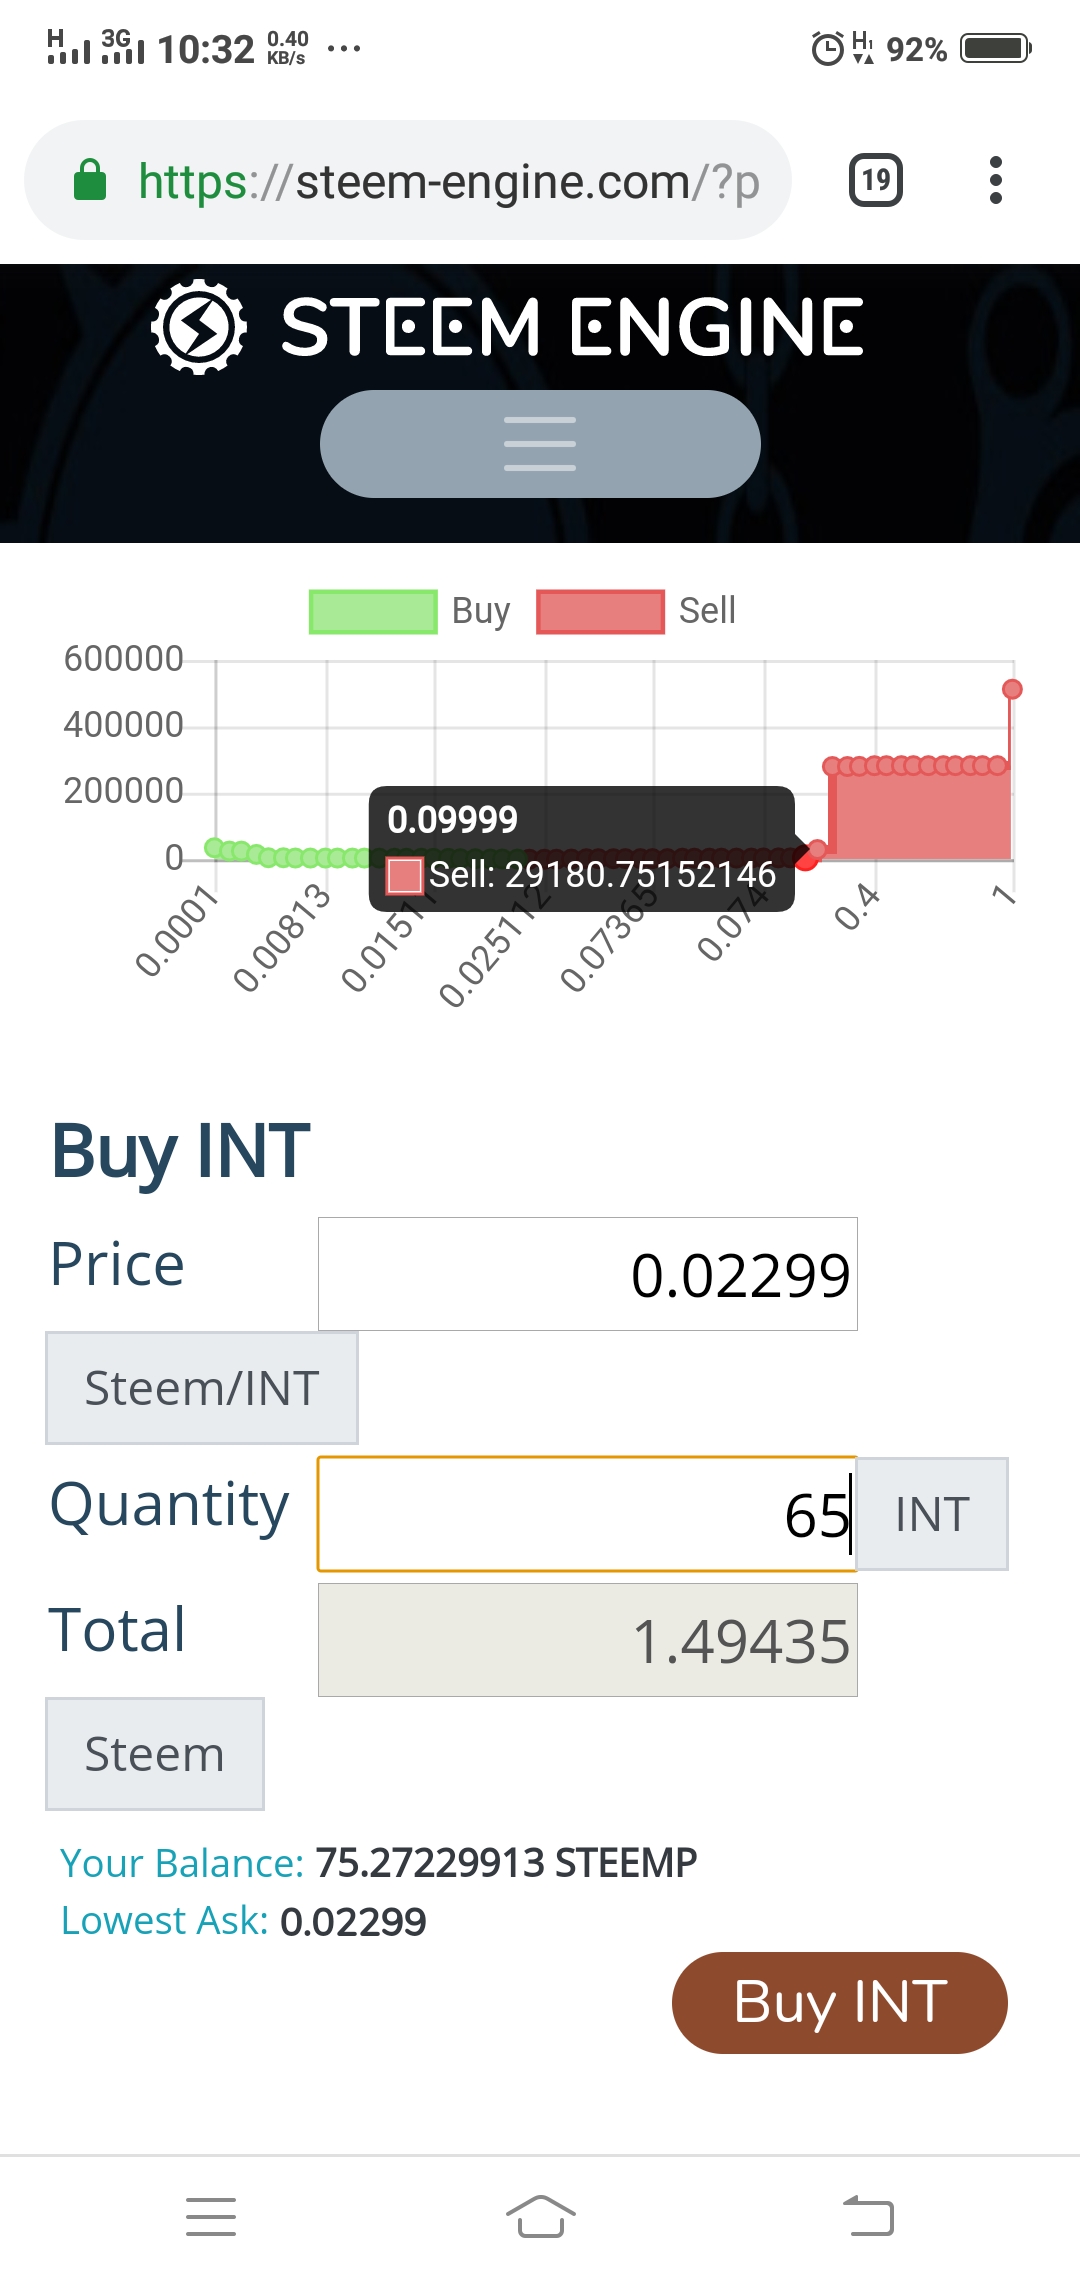Click the first green buy point at 0.0001
1080x2280 pixels.
pyautogui.click(x=214, y=848)
